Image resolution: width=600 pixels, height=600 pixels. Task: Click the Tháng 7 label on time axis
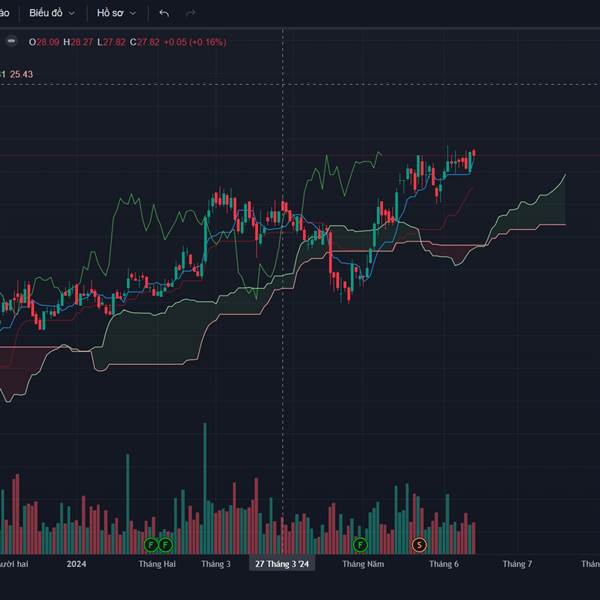point(517,564)
